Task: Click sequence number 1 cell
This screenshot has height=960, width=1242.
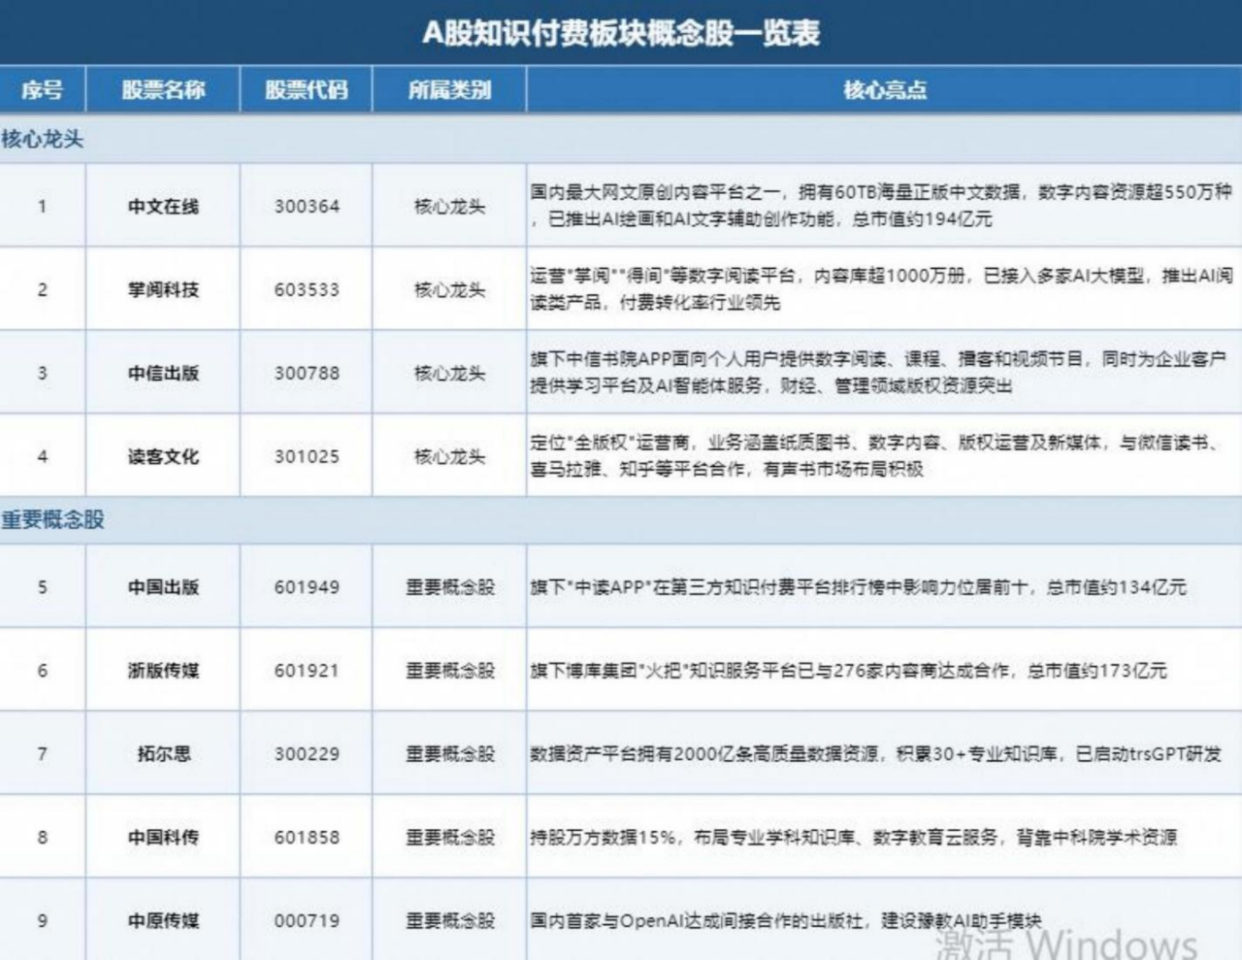Action: click(x=42, y=206)
